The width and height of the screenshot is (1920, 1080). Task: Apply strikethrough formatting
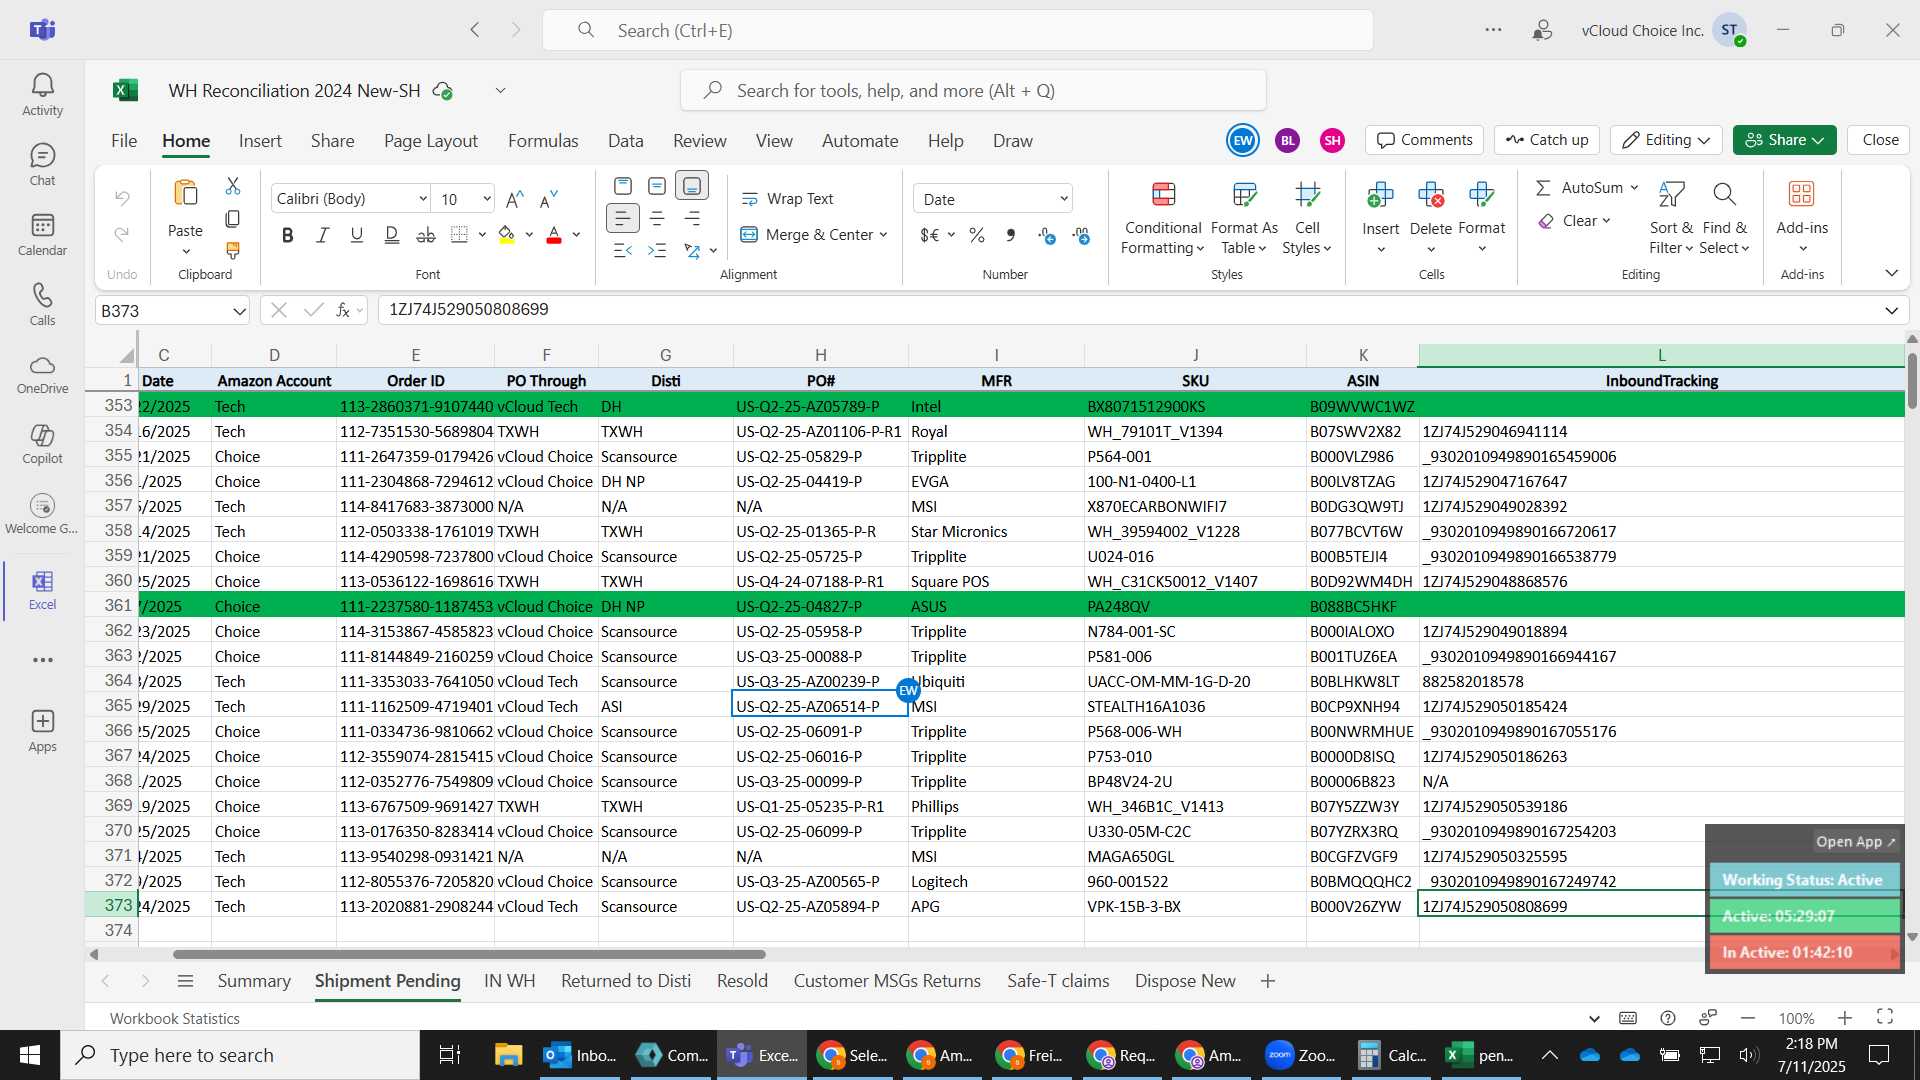pyautogui.click(x=426, y=235)
